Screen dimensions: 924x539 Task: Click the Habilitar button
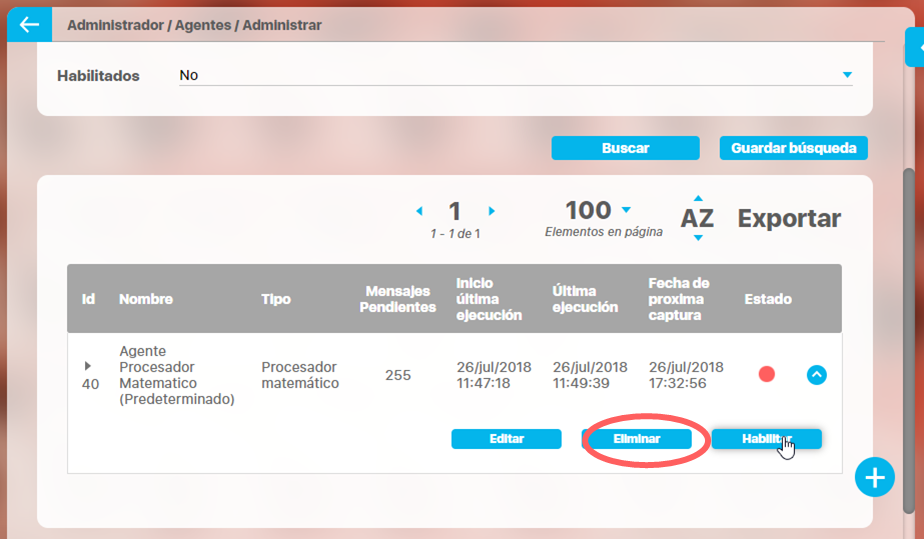click(x=766, y=439)
